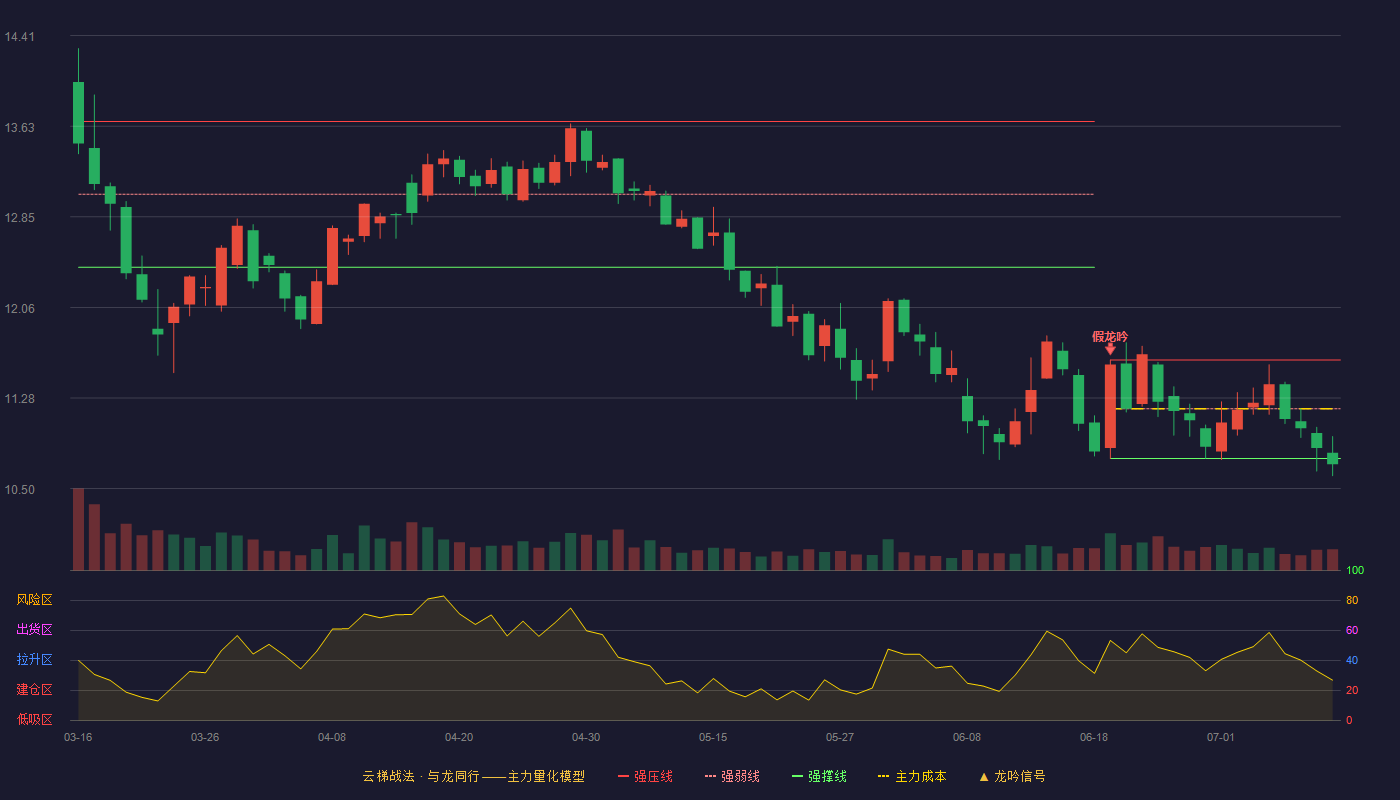Click the 风险区 zone label

[x=34, y=600]
